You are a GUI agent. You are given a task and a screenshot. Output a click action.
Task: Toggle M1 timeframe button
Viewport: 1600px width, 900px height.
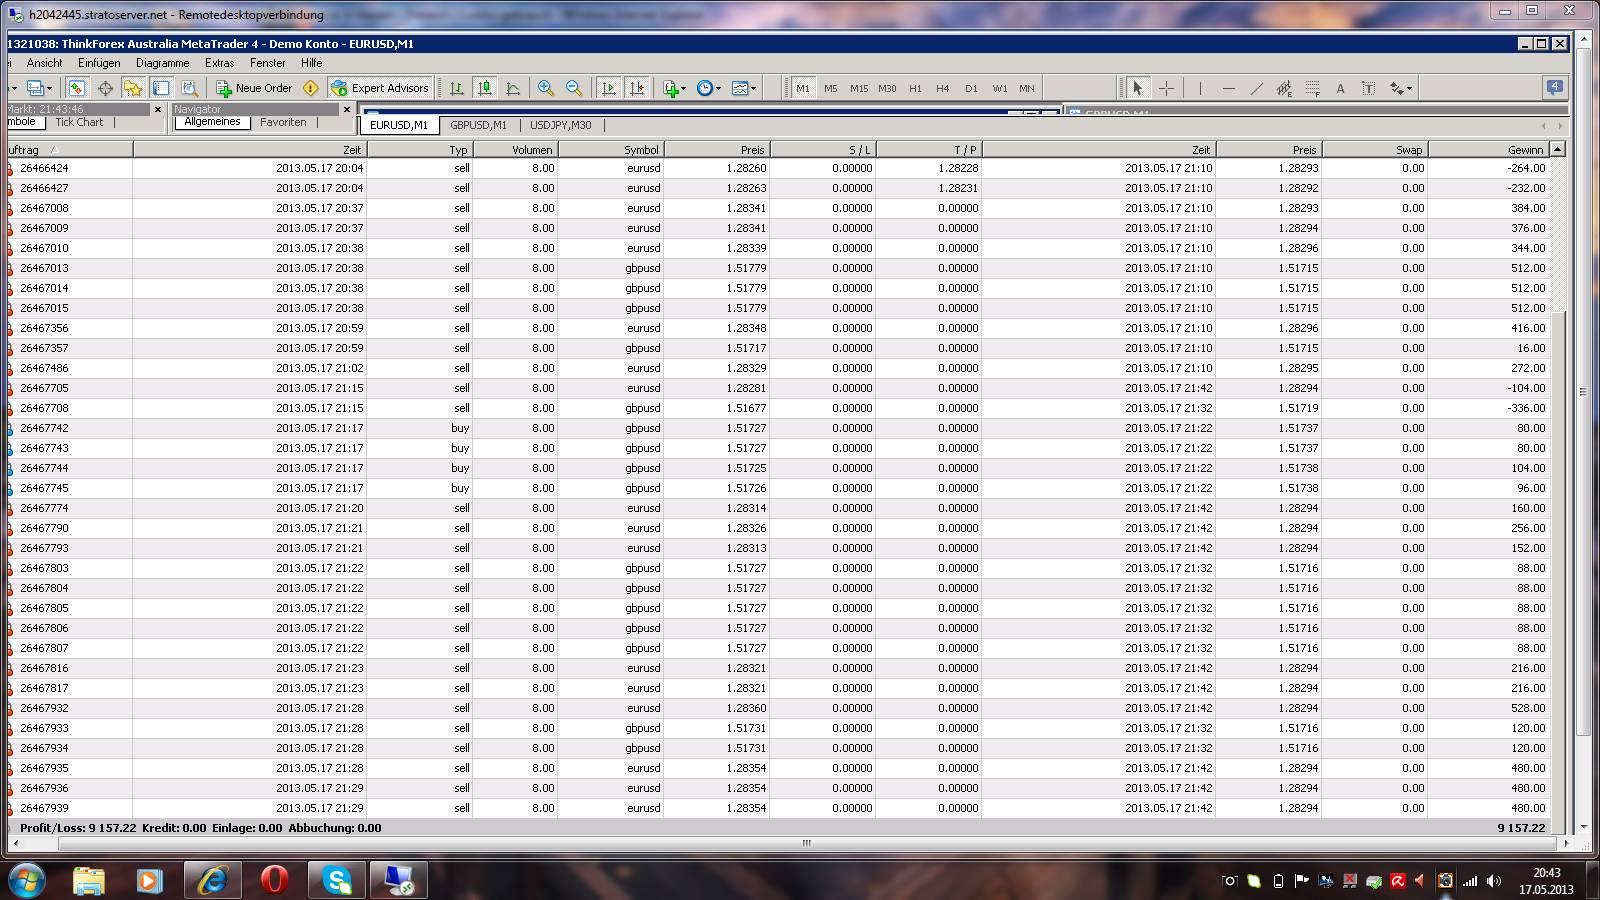click(803, 88)
